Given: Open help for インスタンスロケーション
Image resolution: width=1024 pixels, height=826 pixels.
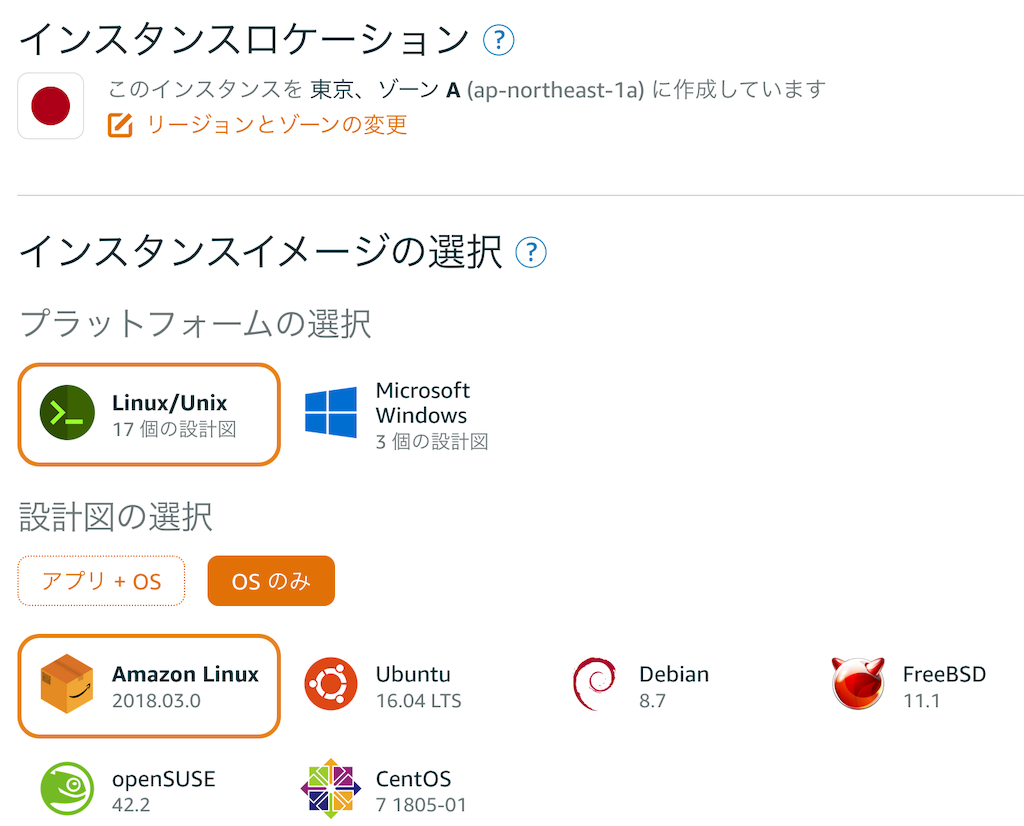Looking at the screenshot, I should tap(498, 40).
